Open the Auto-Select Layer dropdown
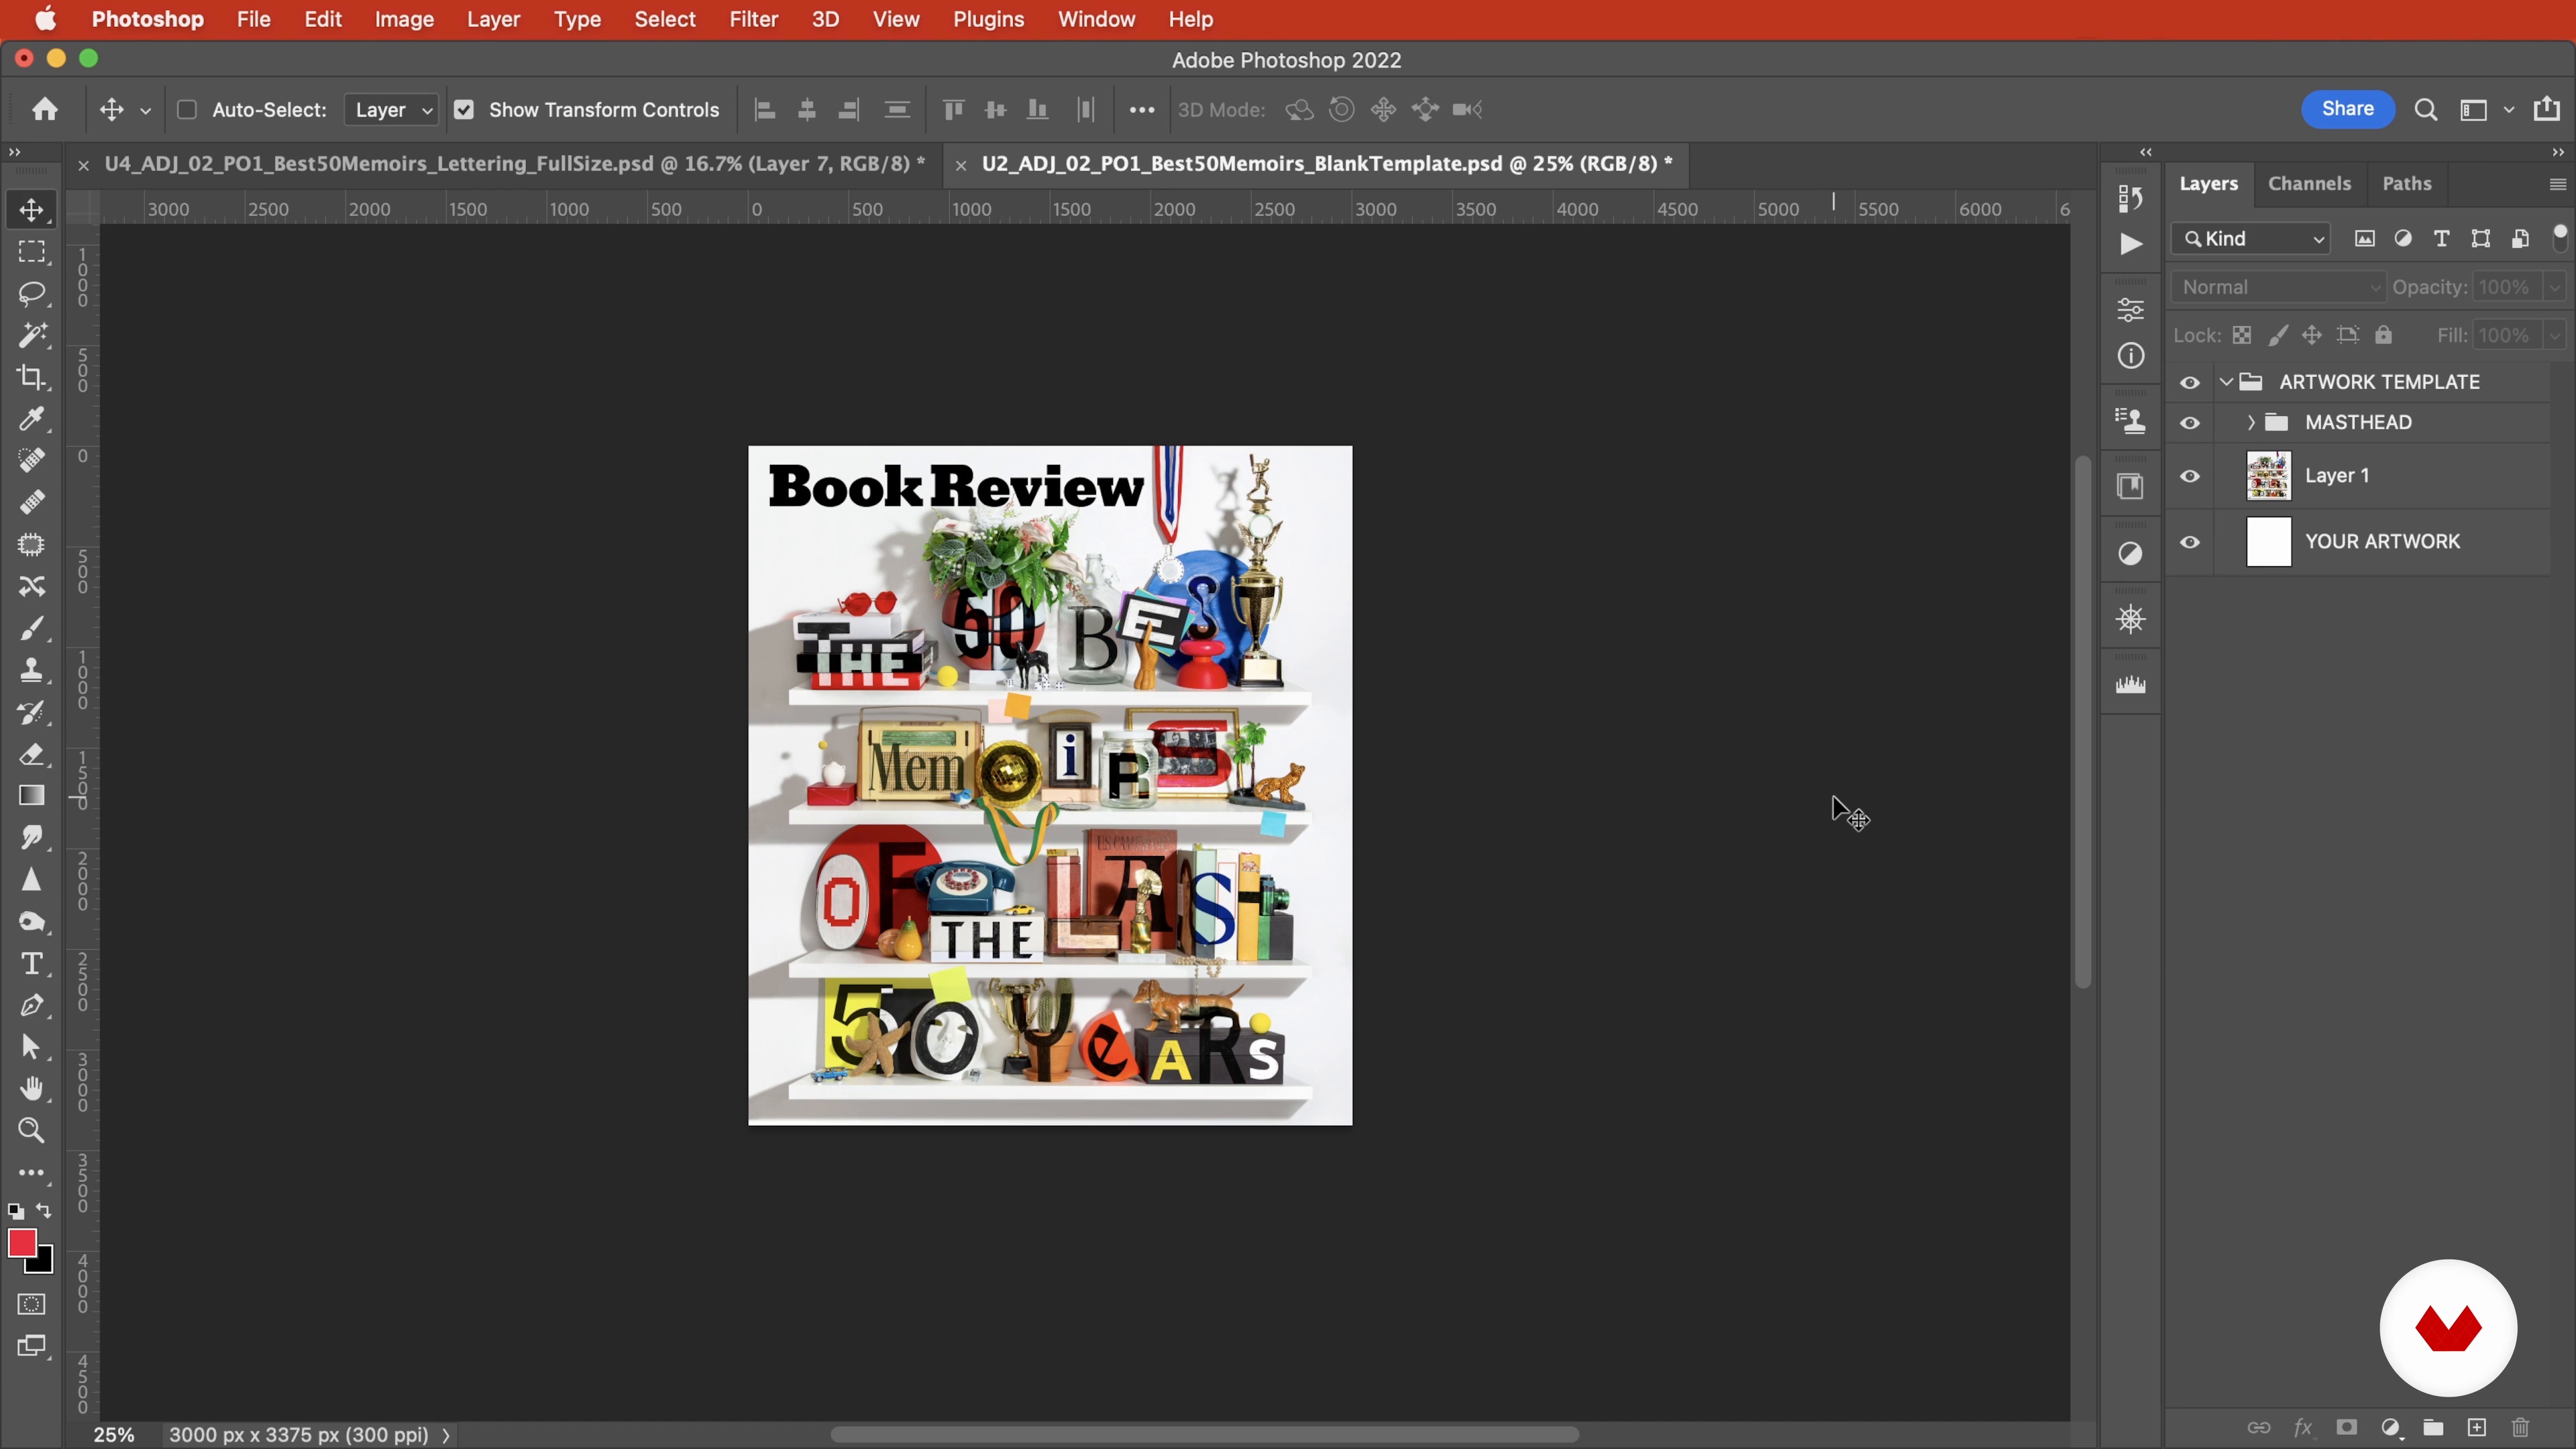Screen dimensions: 2576x1449 click(391, 110)
